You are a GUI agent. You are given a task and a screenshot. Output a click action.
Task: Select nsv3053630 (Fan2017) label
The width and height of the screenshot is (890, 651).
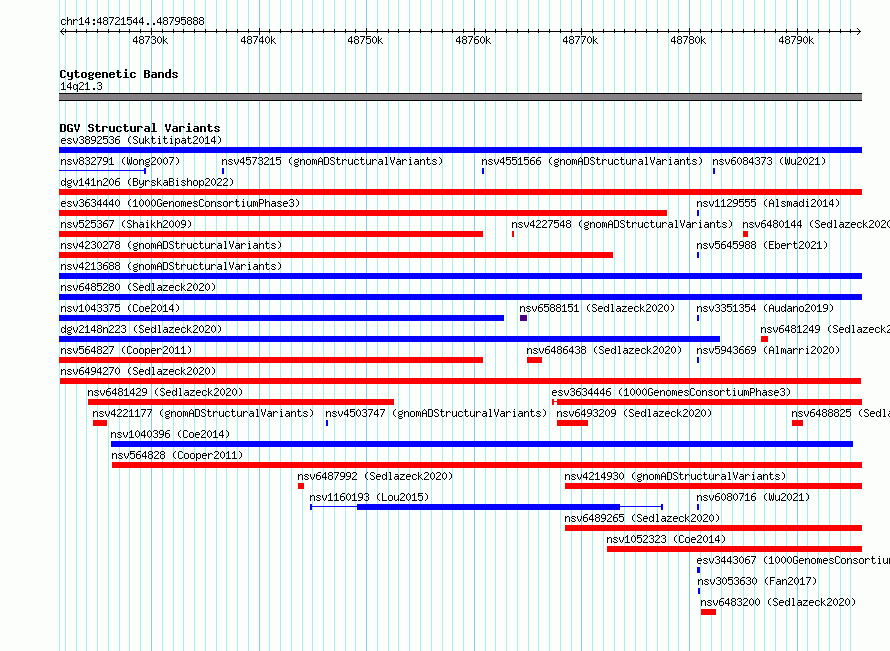coord(757,581)
